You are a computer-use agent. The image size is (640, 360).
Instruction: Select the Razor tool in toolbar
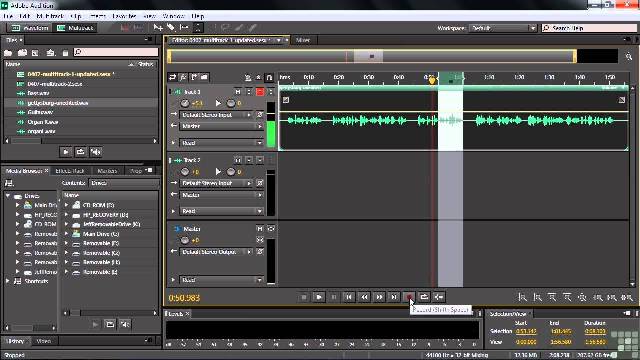(171, 27)
